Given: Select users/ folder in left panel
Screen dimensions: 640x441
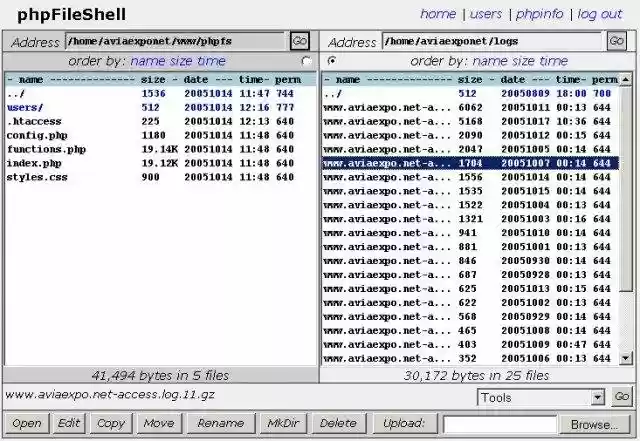Looking at the screenshot, I should tap(160, 108).
